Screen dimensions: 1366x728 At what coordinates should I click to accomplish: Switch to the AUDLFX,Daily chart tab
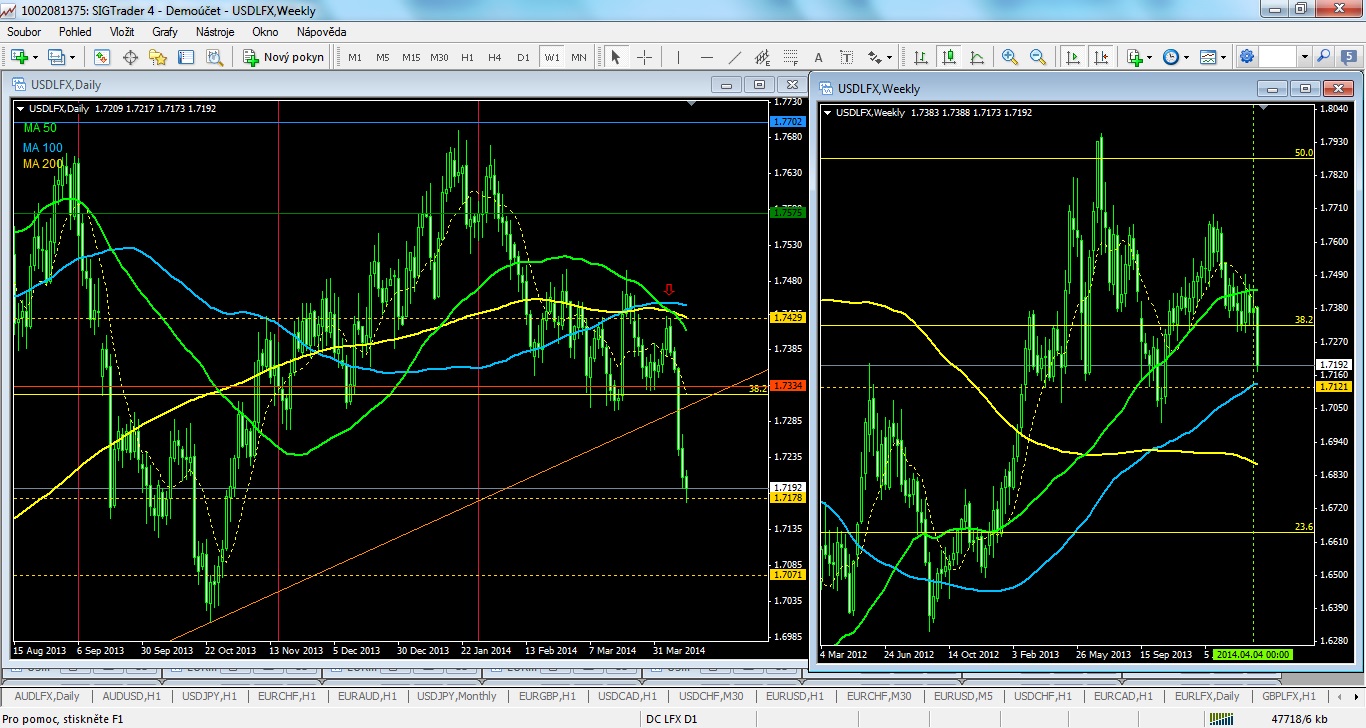pos(47,696)
